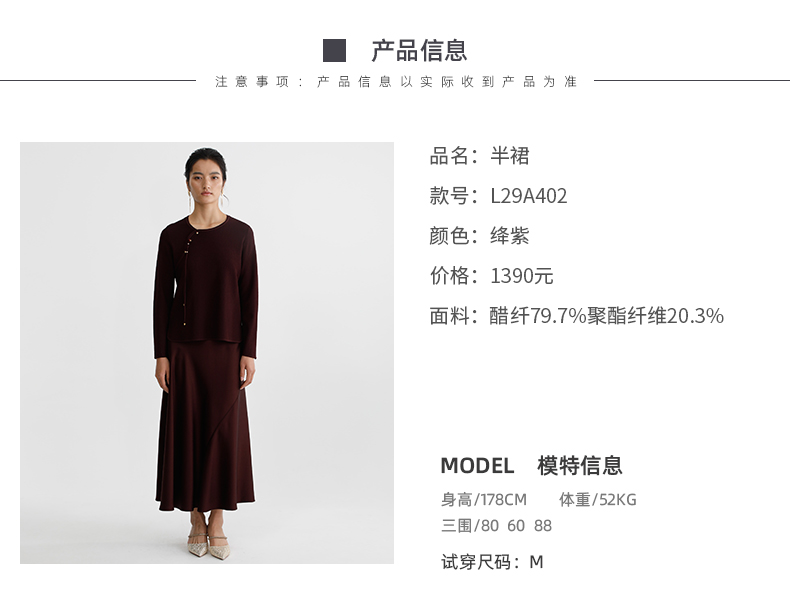
Task: Open the model photo of the maroon skirt
Action: [207, 353]
